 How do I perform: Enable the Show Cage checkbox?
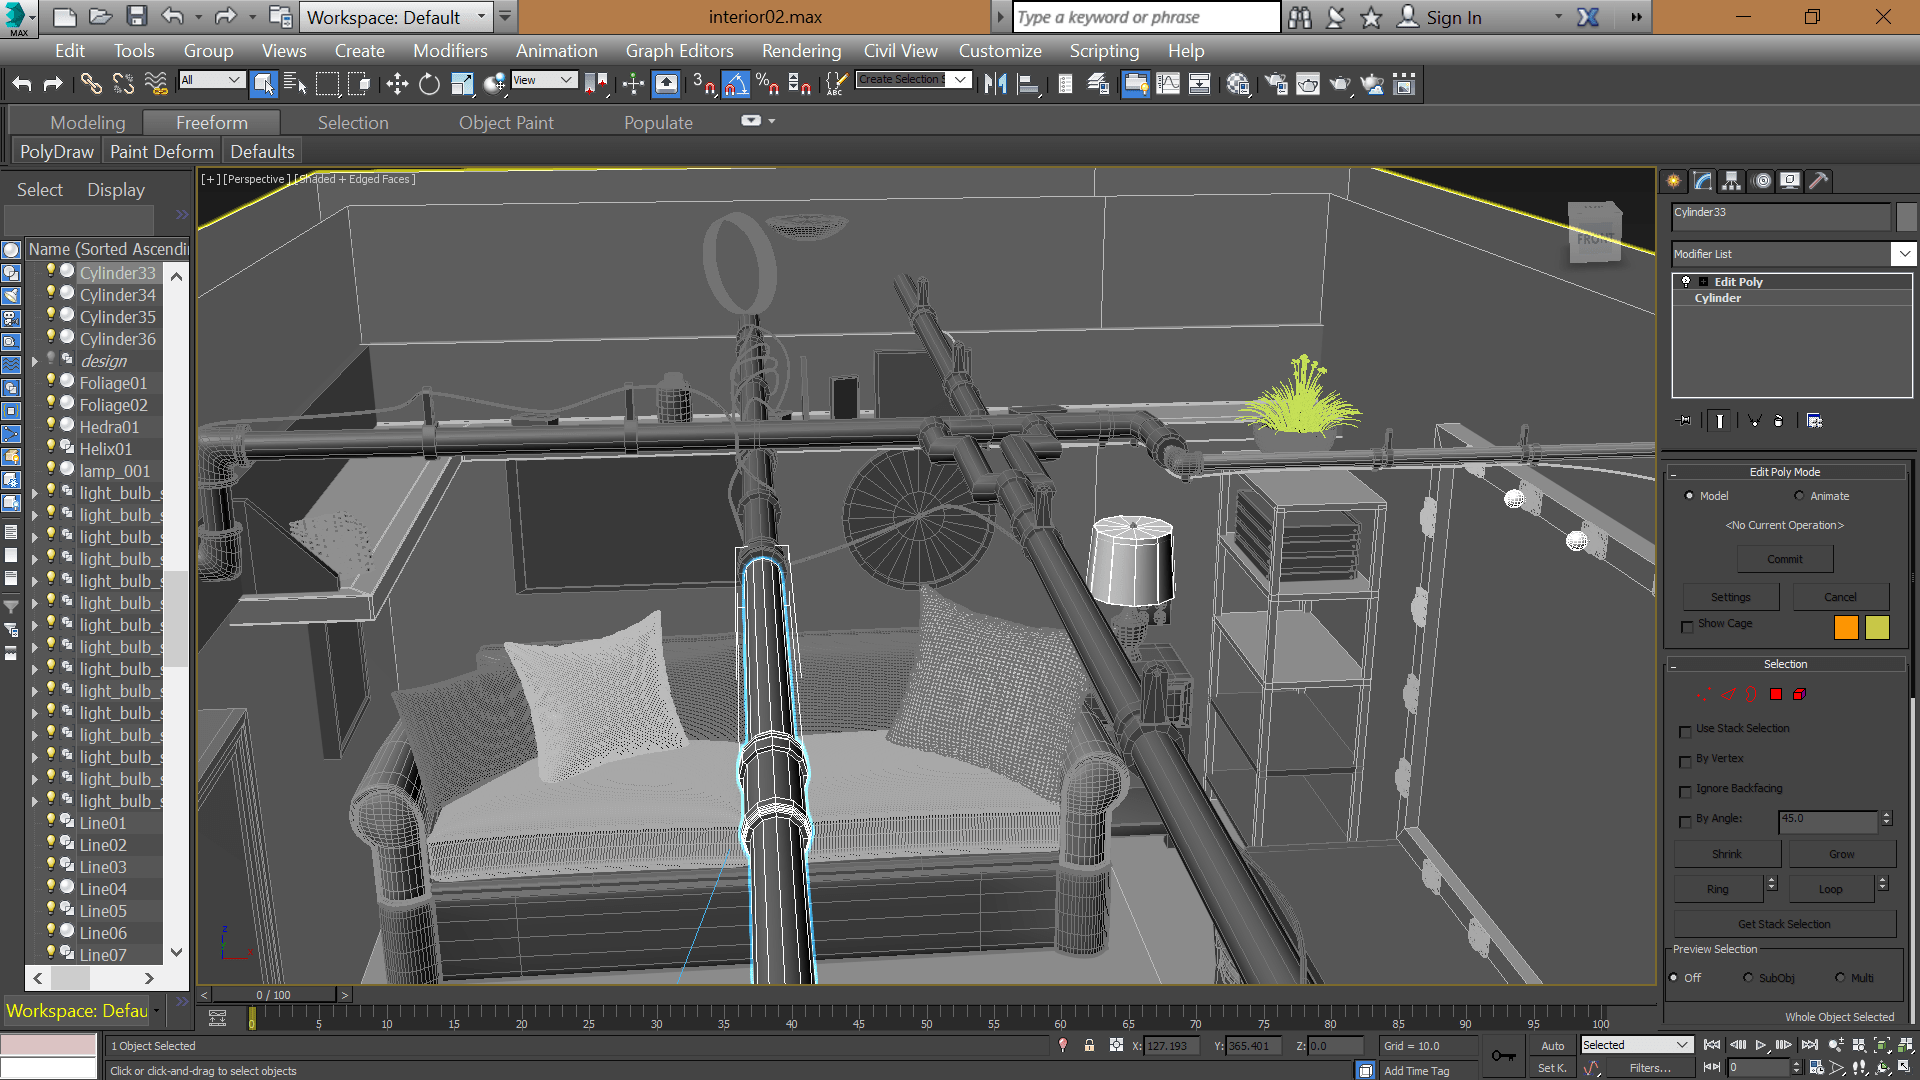1687,626
